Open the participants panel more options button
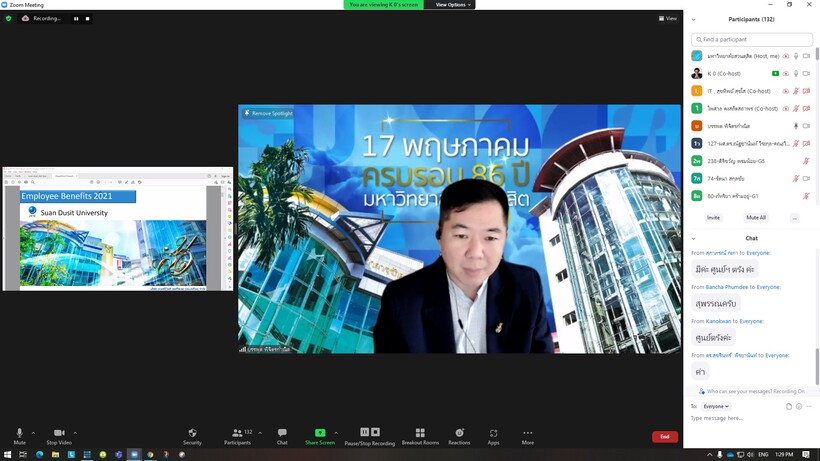Image resolution: width=820 pixels, height=461 pixels. pyautogui.click(x=794, y=217)
